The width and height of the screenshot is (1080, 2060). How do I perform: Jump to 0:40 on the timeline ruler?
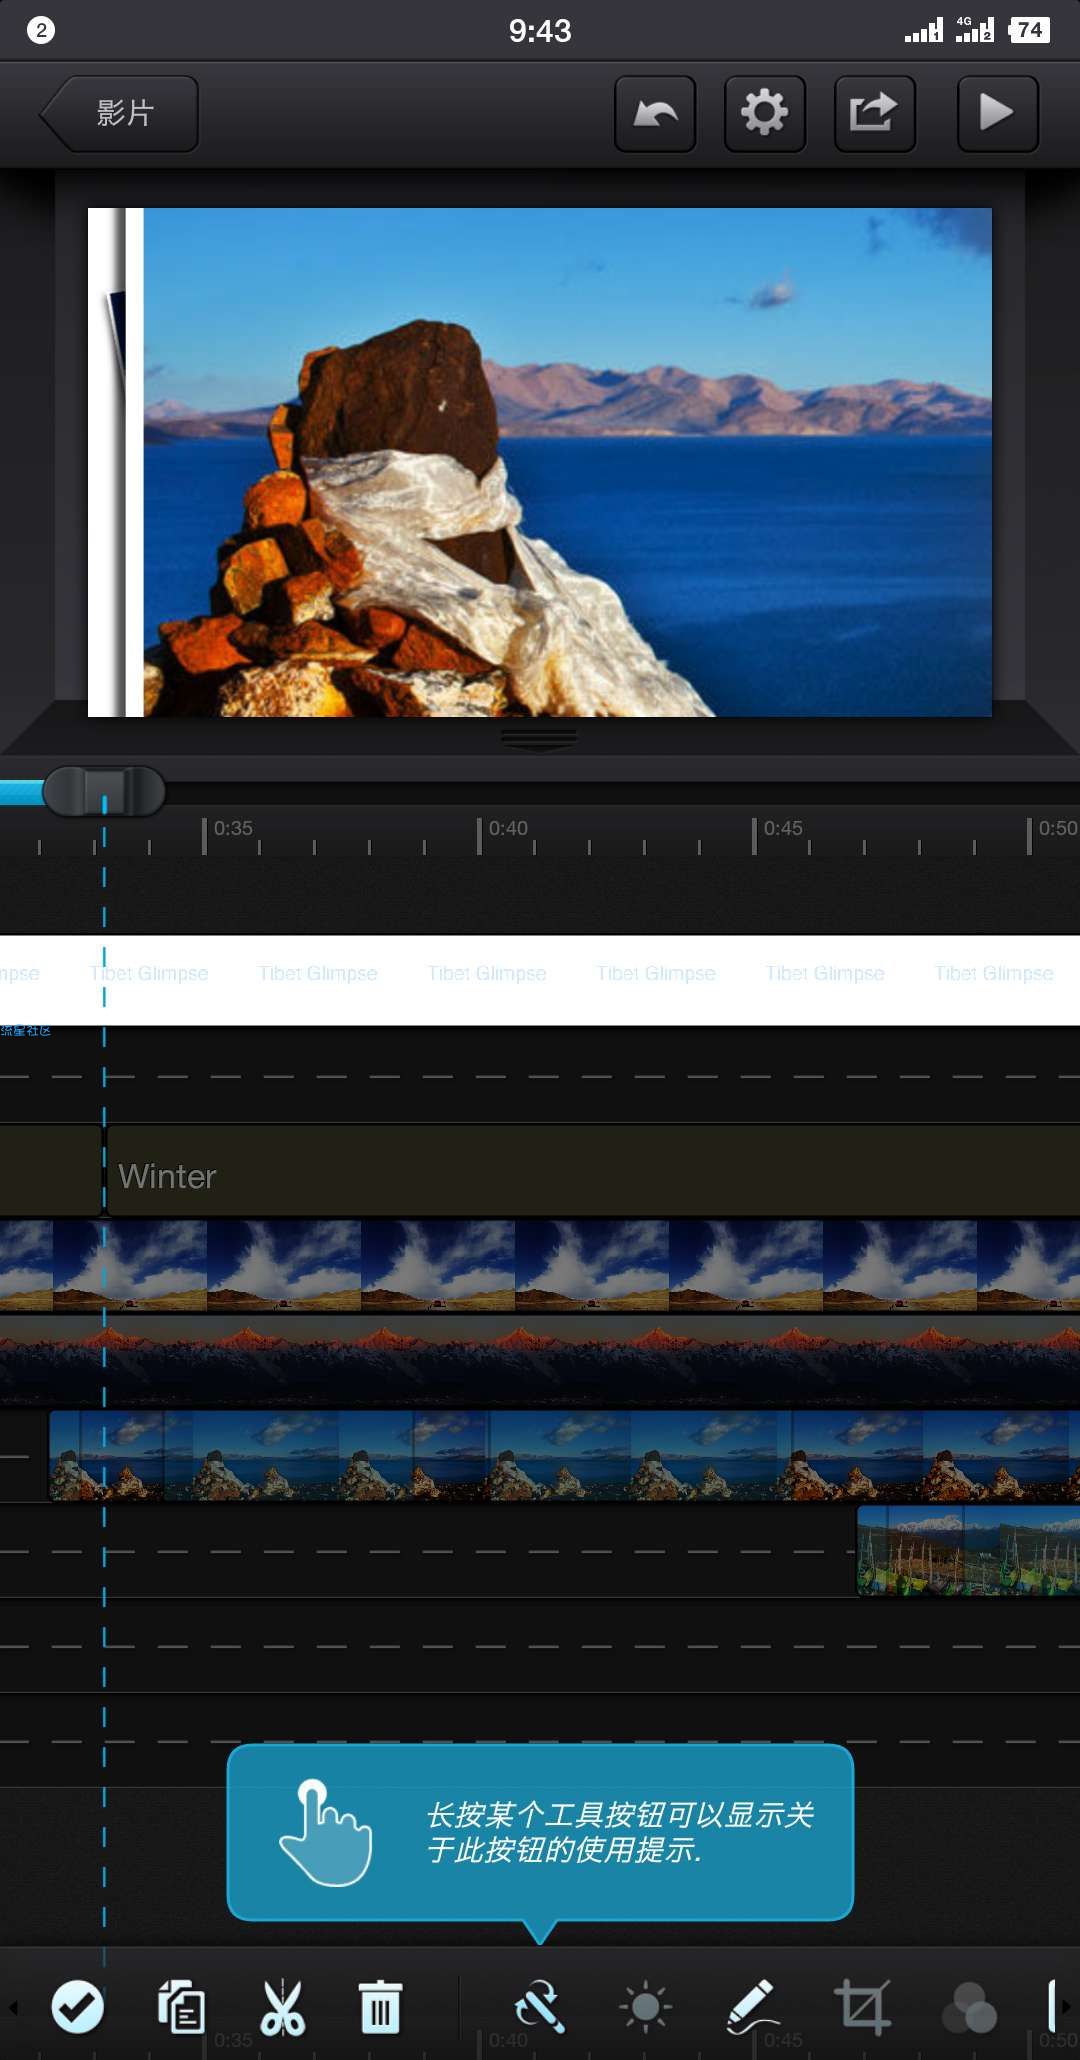click(507, 829)
